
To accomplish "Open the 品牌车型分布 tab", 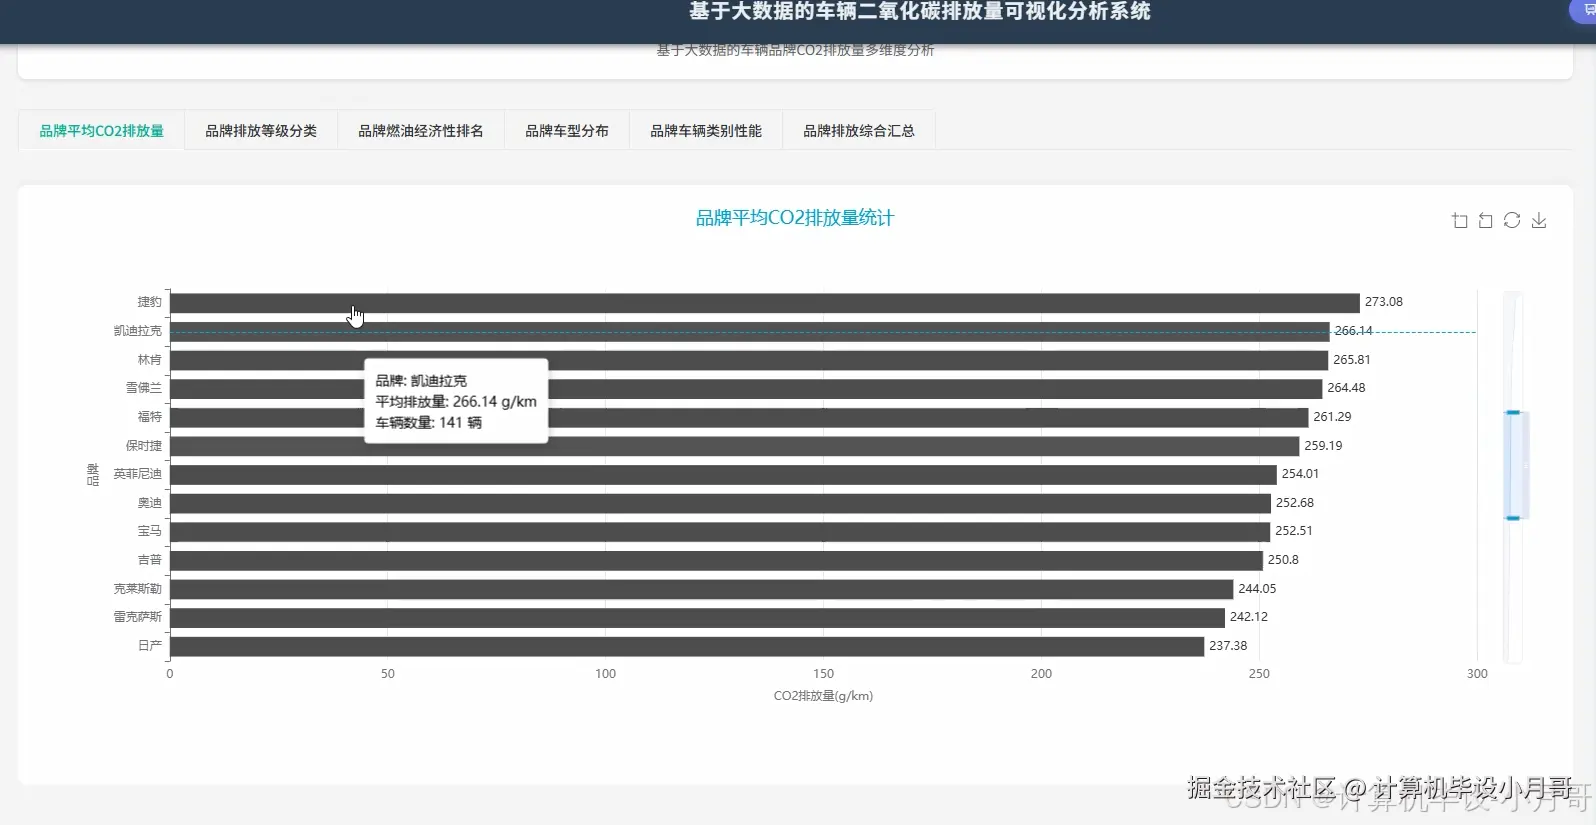I will pos(567,131).
